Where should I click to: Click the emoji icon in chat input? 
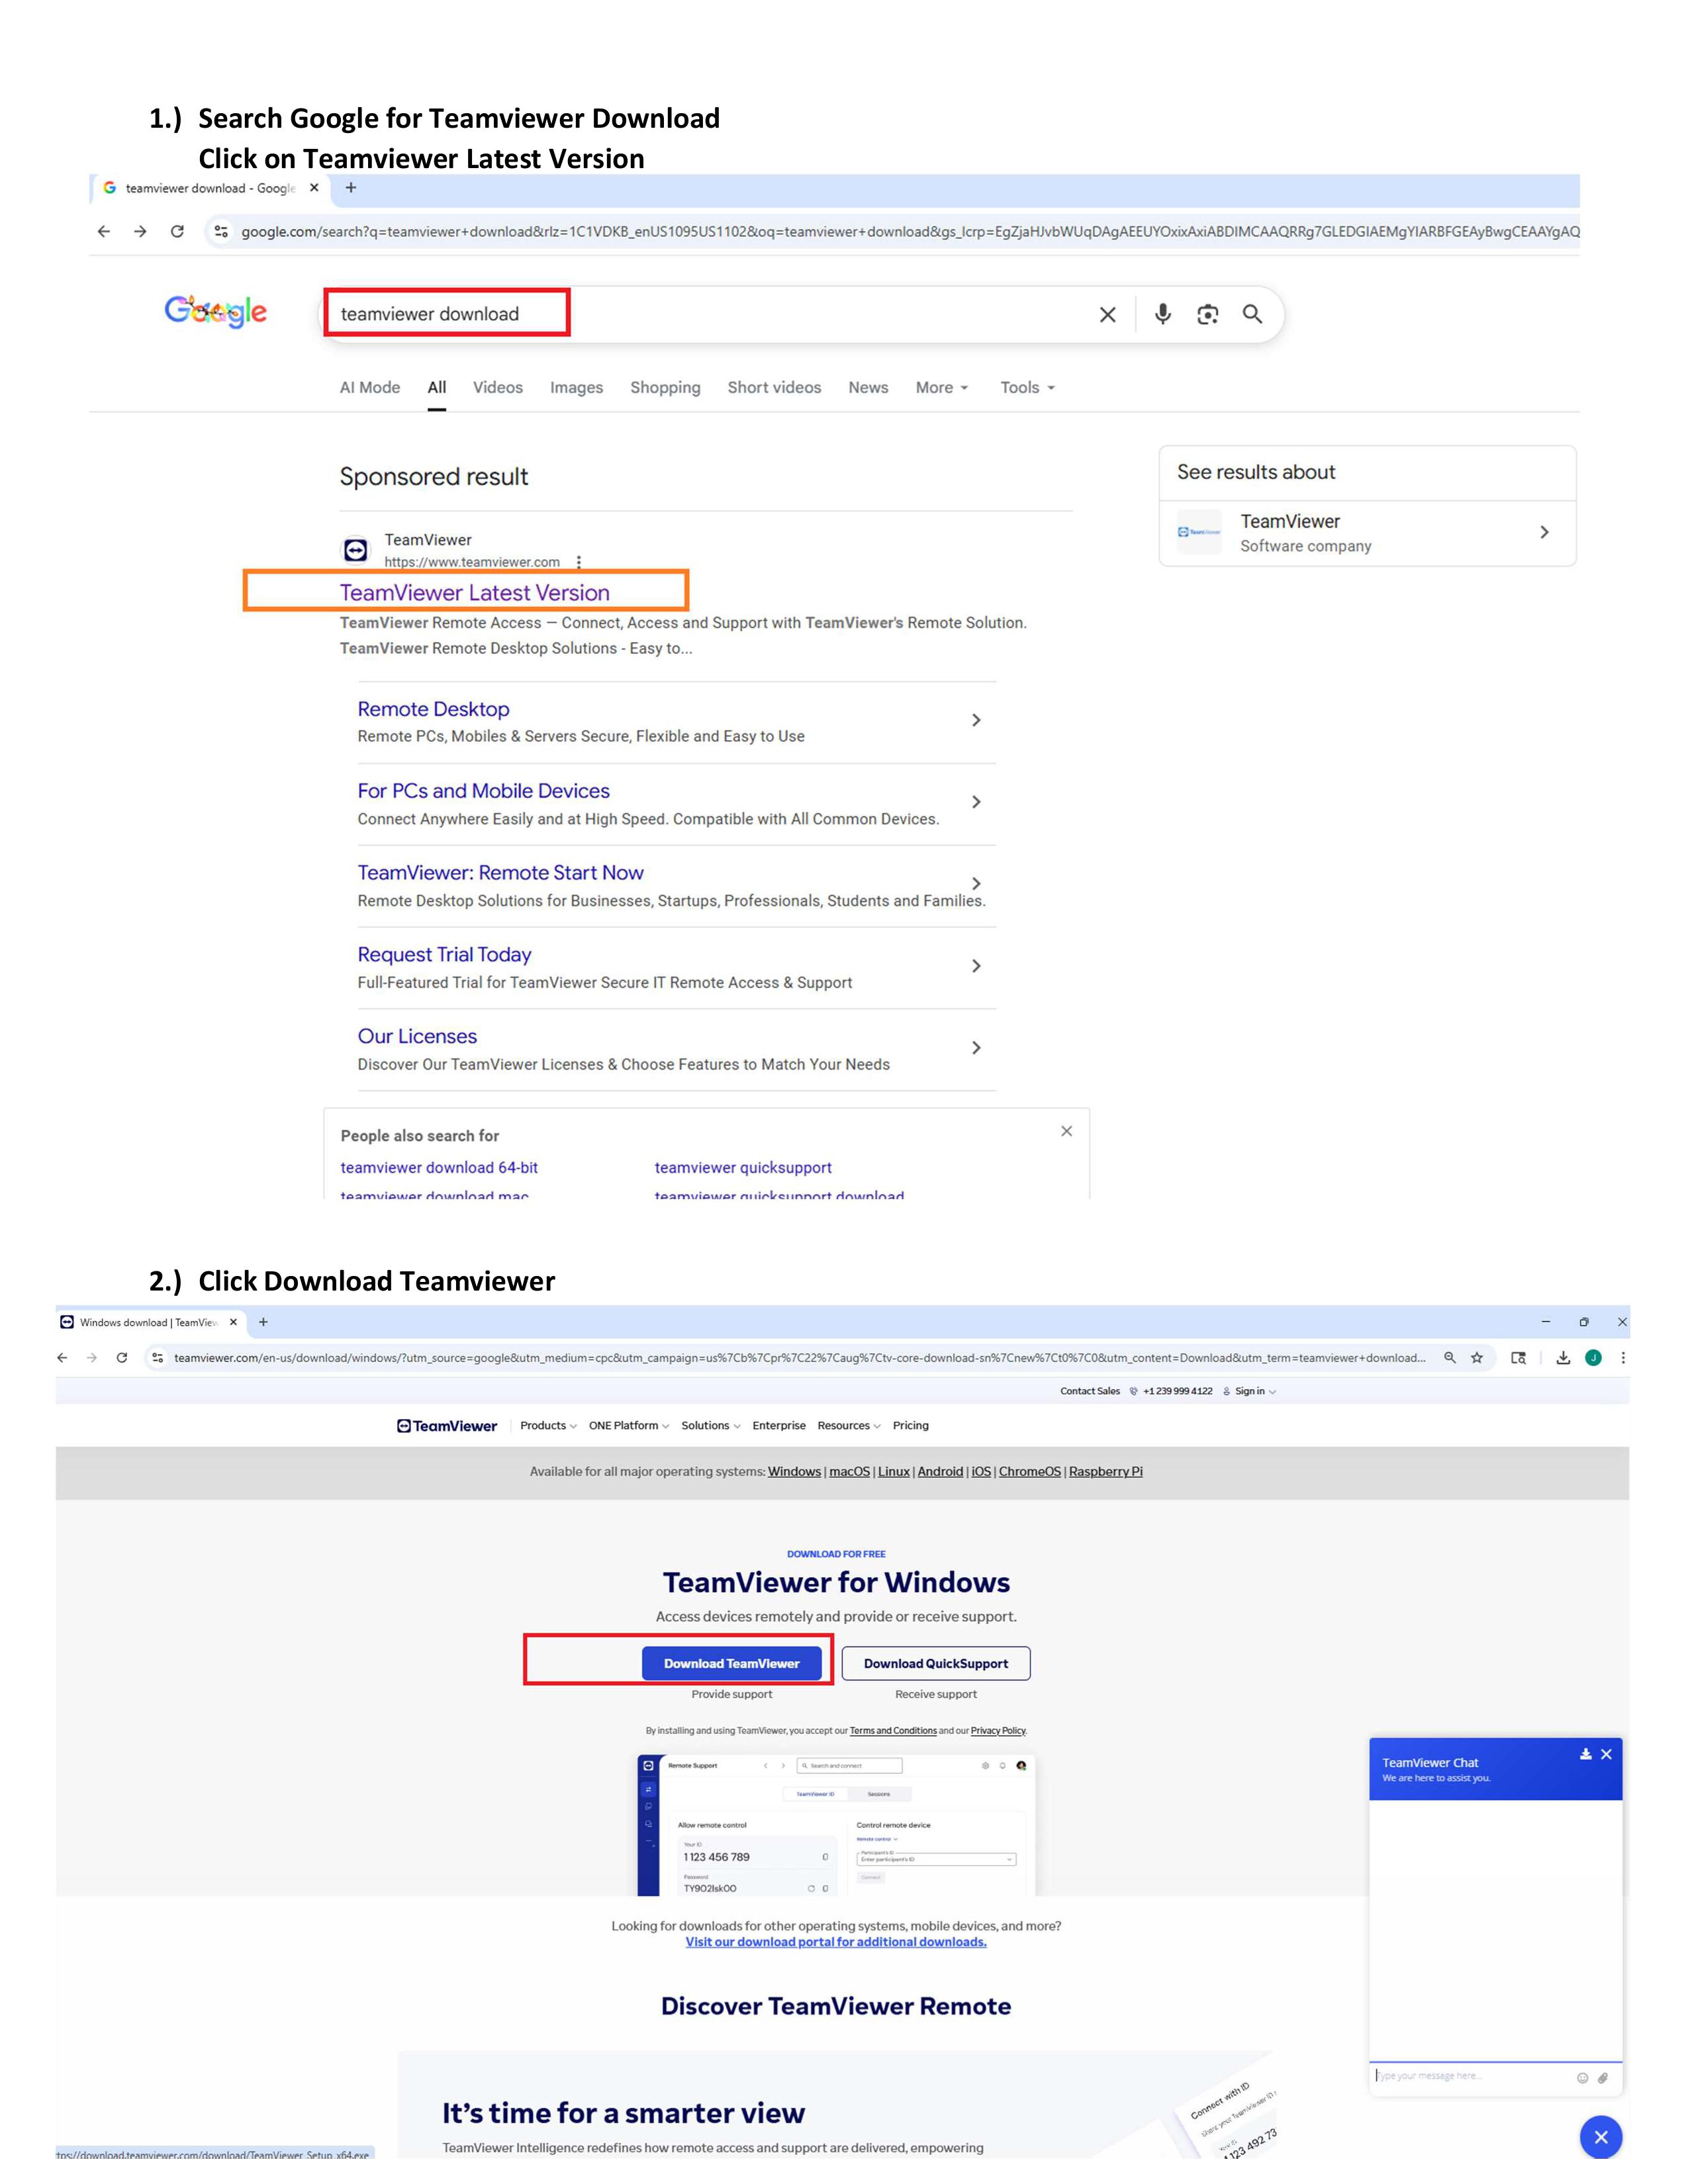[x=1582, y=2077]
